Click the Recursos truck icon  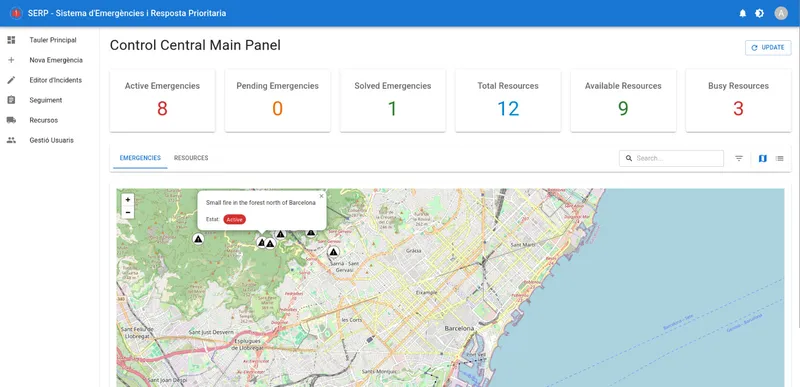point(11,120)
